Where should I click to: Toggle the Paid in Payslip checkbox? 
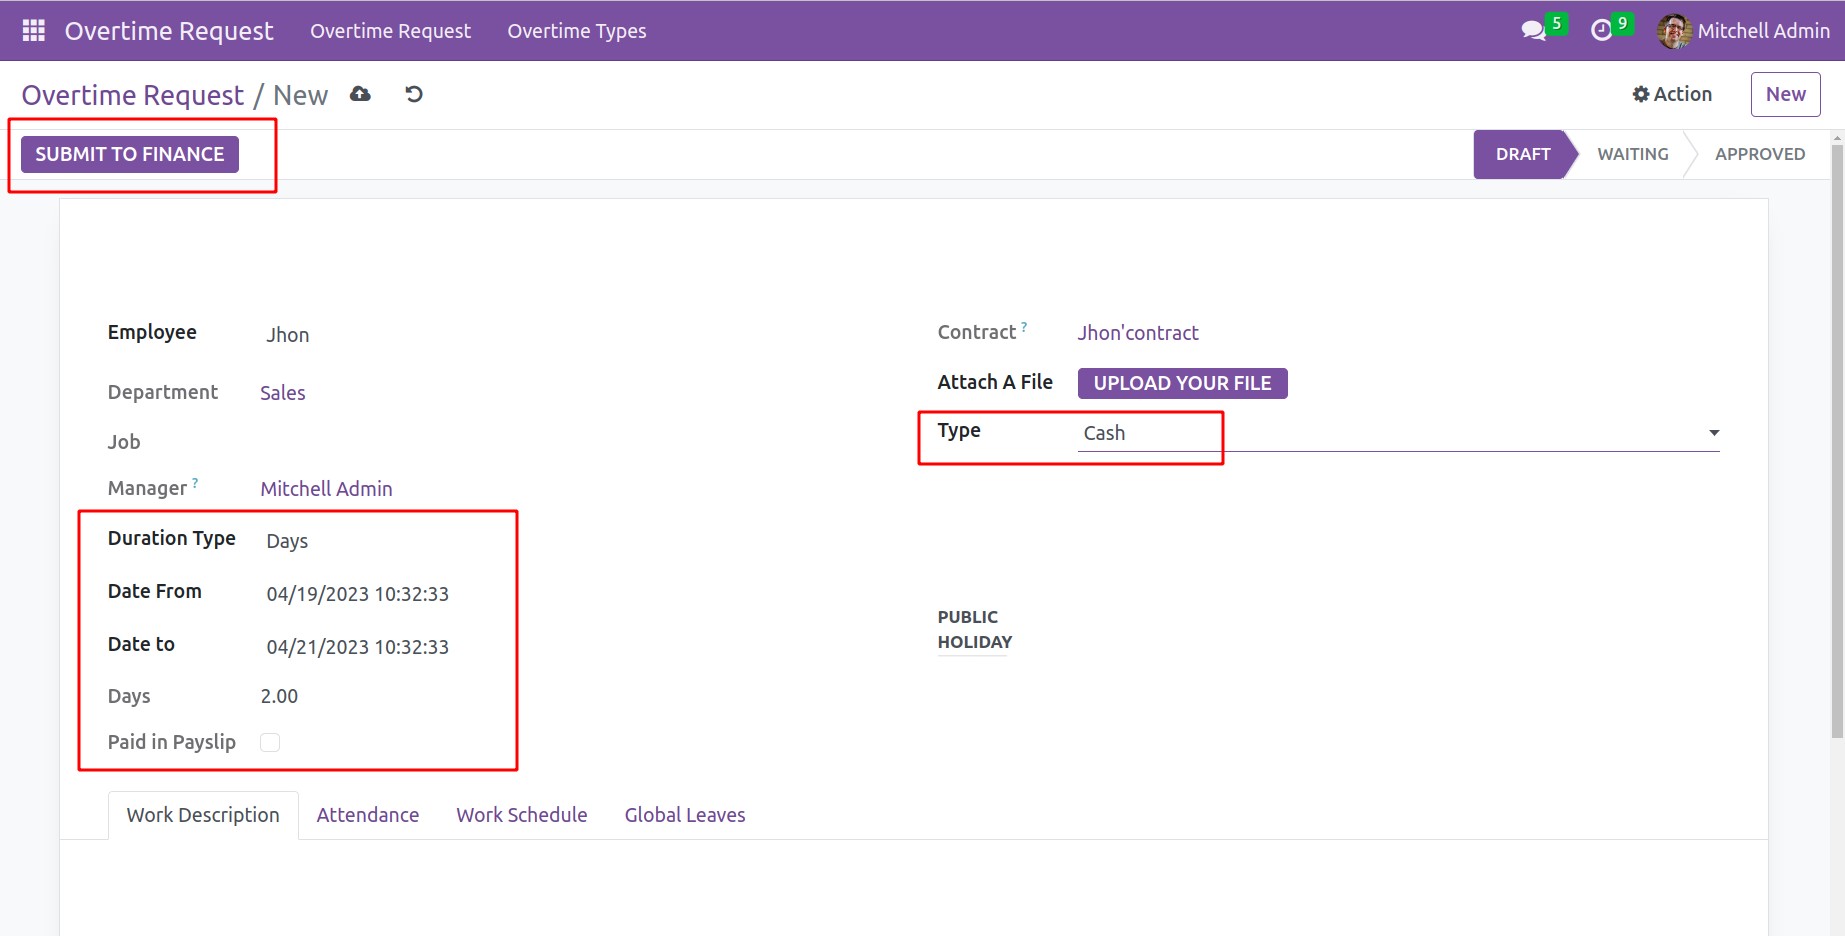(x=270, y=742)
